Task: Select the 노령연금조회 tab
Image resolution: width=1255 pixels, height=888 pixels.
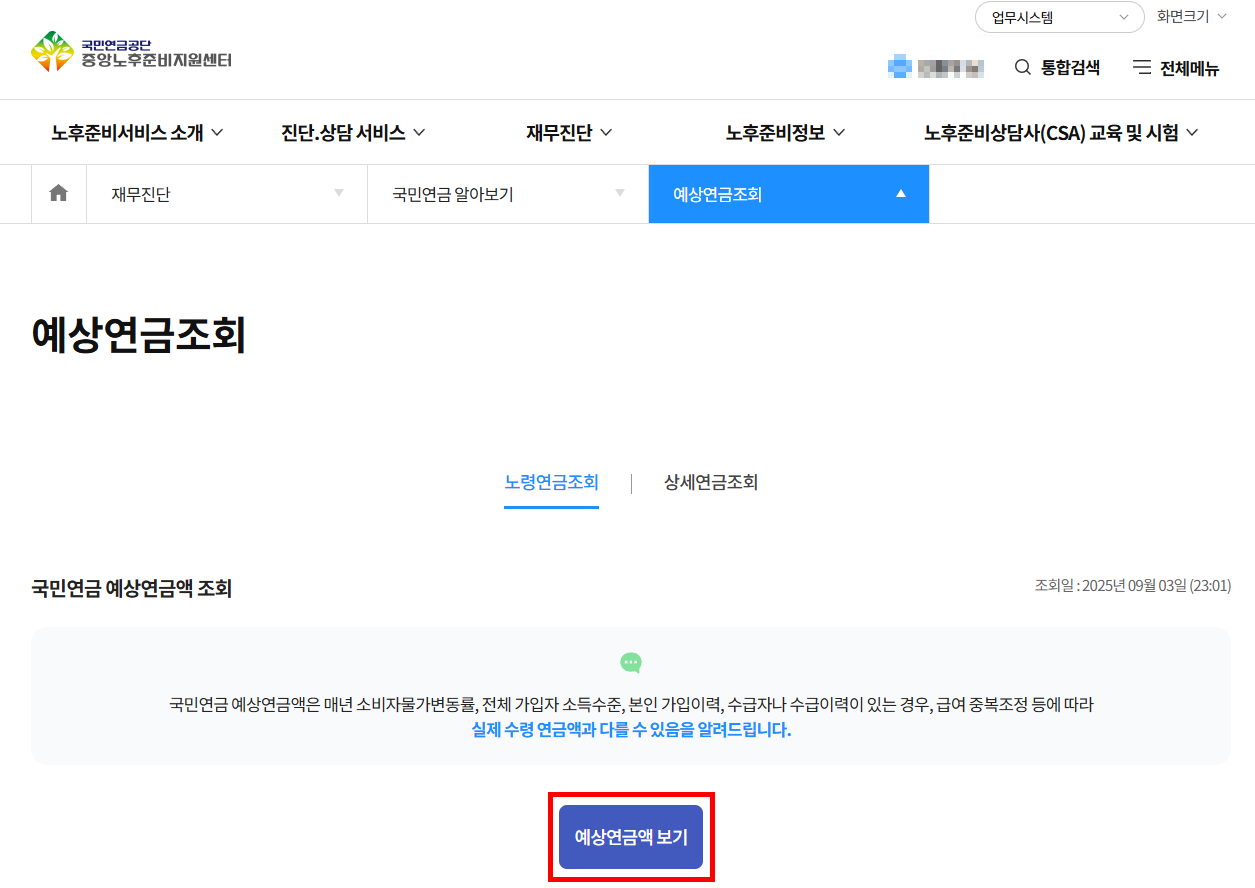Action: click(x=551, y=483)
